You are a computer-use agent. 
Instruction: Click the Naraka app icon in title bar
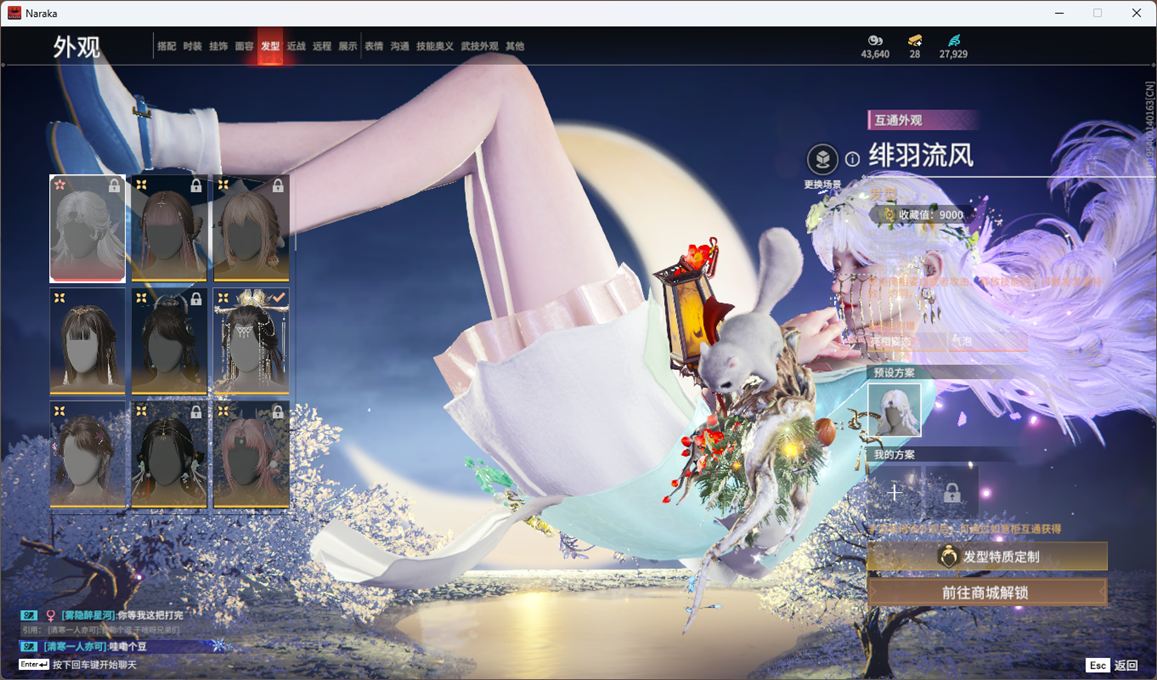[x=14, y=13]
